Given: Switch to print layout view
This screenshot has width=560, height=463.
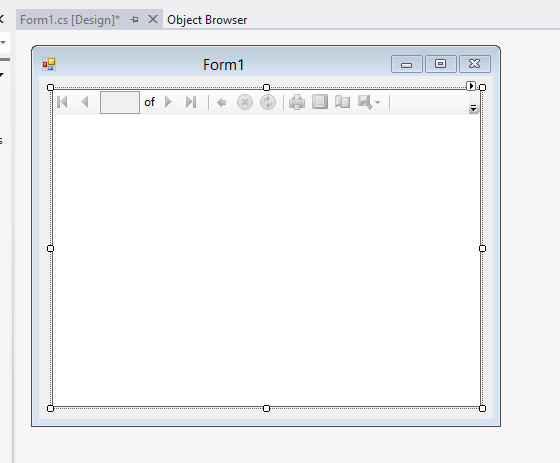Looking at the screenshot, I should pyautogui.click(x=320, y=102).
